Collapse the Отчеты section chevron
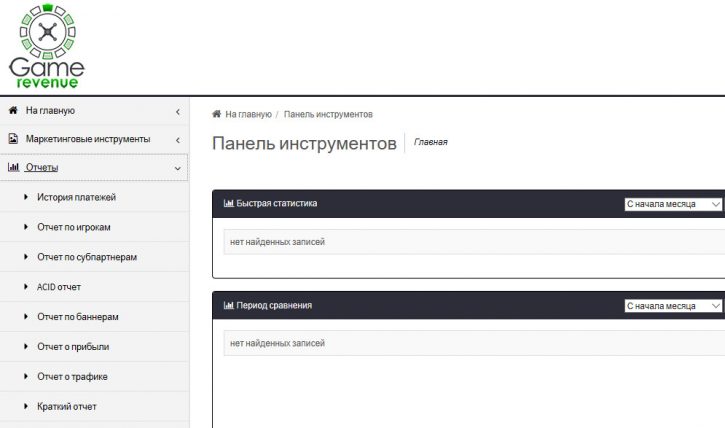This screenshot has height=428, width=725. (x=178, y=168)
